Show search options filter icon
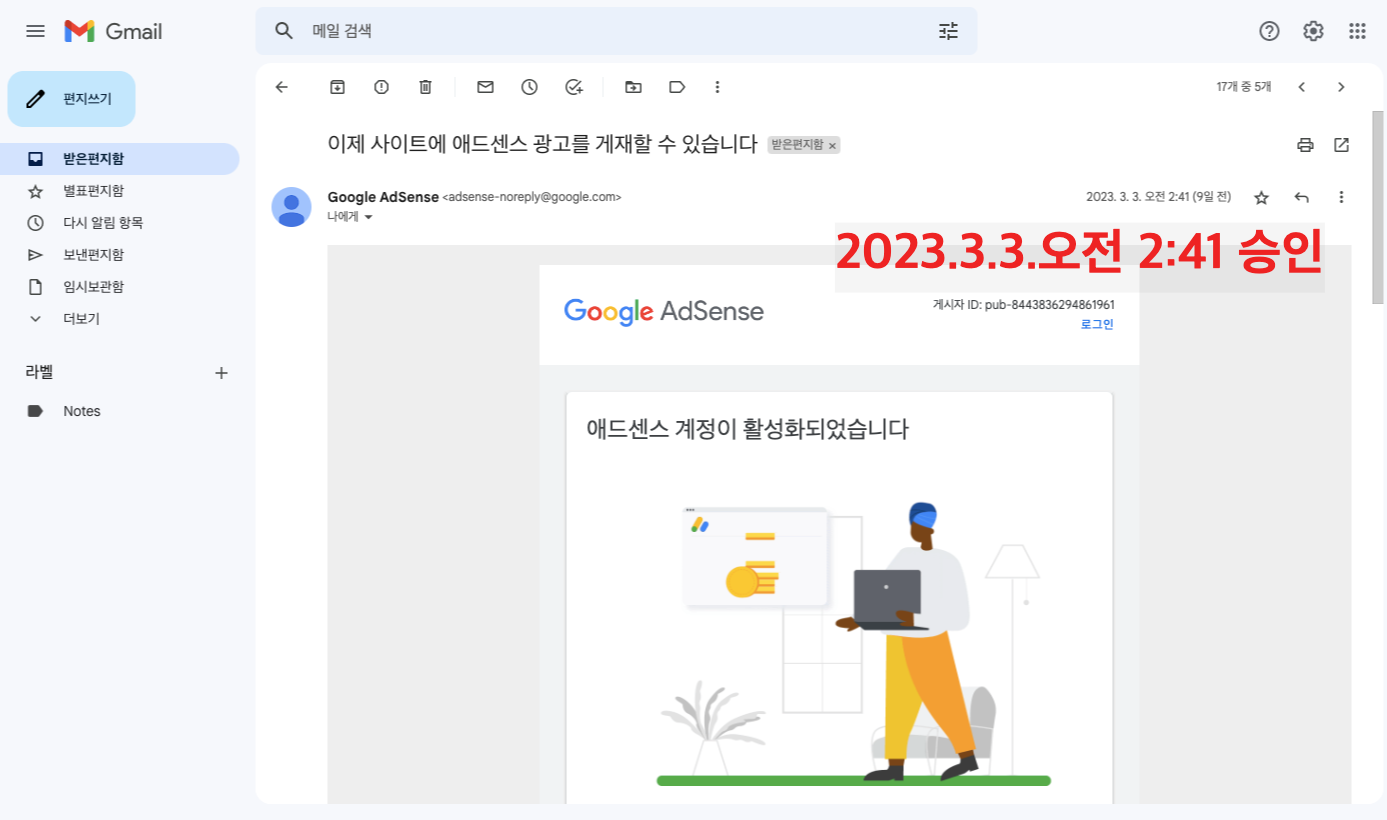This screenshot has height=820, width=1387. click(x=948, y=31)
